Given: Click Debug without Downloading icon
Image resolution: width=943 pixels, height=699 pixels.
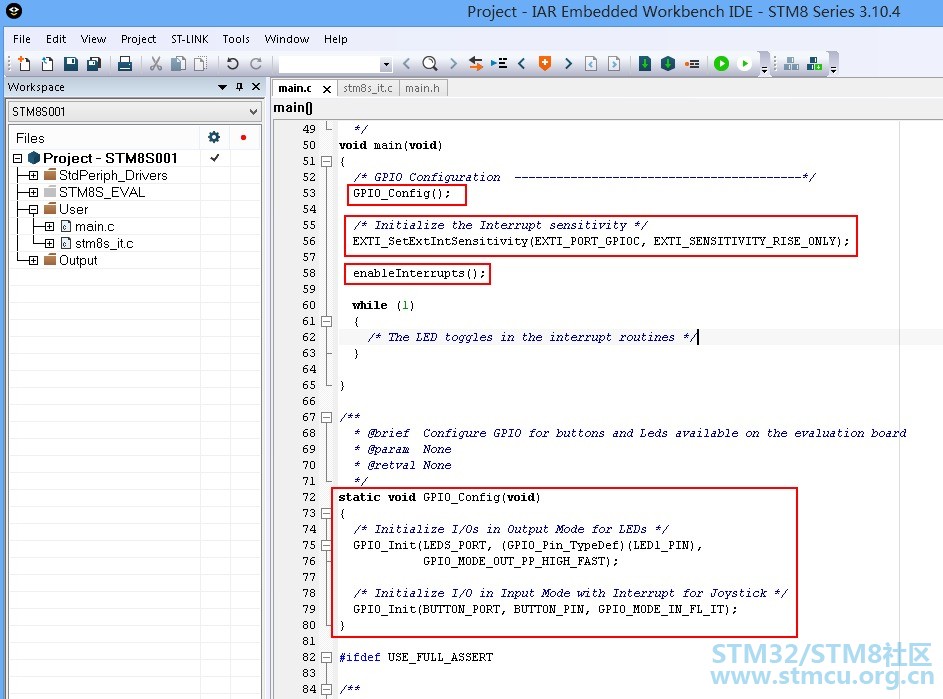Looking at the screenshot, I should tap(745, 63).
